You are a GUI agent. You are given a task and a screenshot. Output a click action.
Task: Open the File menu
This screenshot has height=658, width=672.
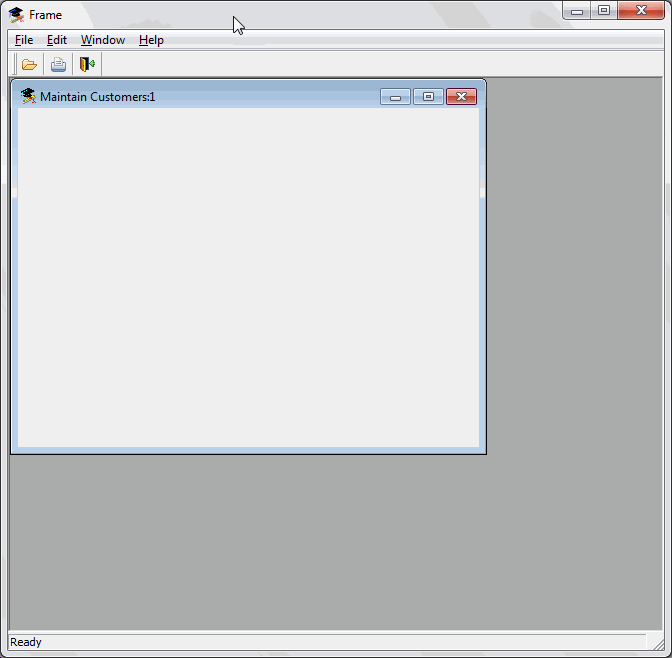pyautogui.click(x=24, y=40)
